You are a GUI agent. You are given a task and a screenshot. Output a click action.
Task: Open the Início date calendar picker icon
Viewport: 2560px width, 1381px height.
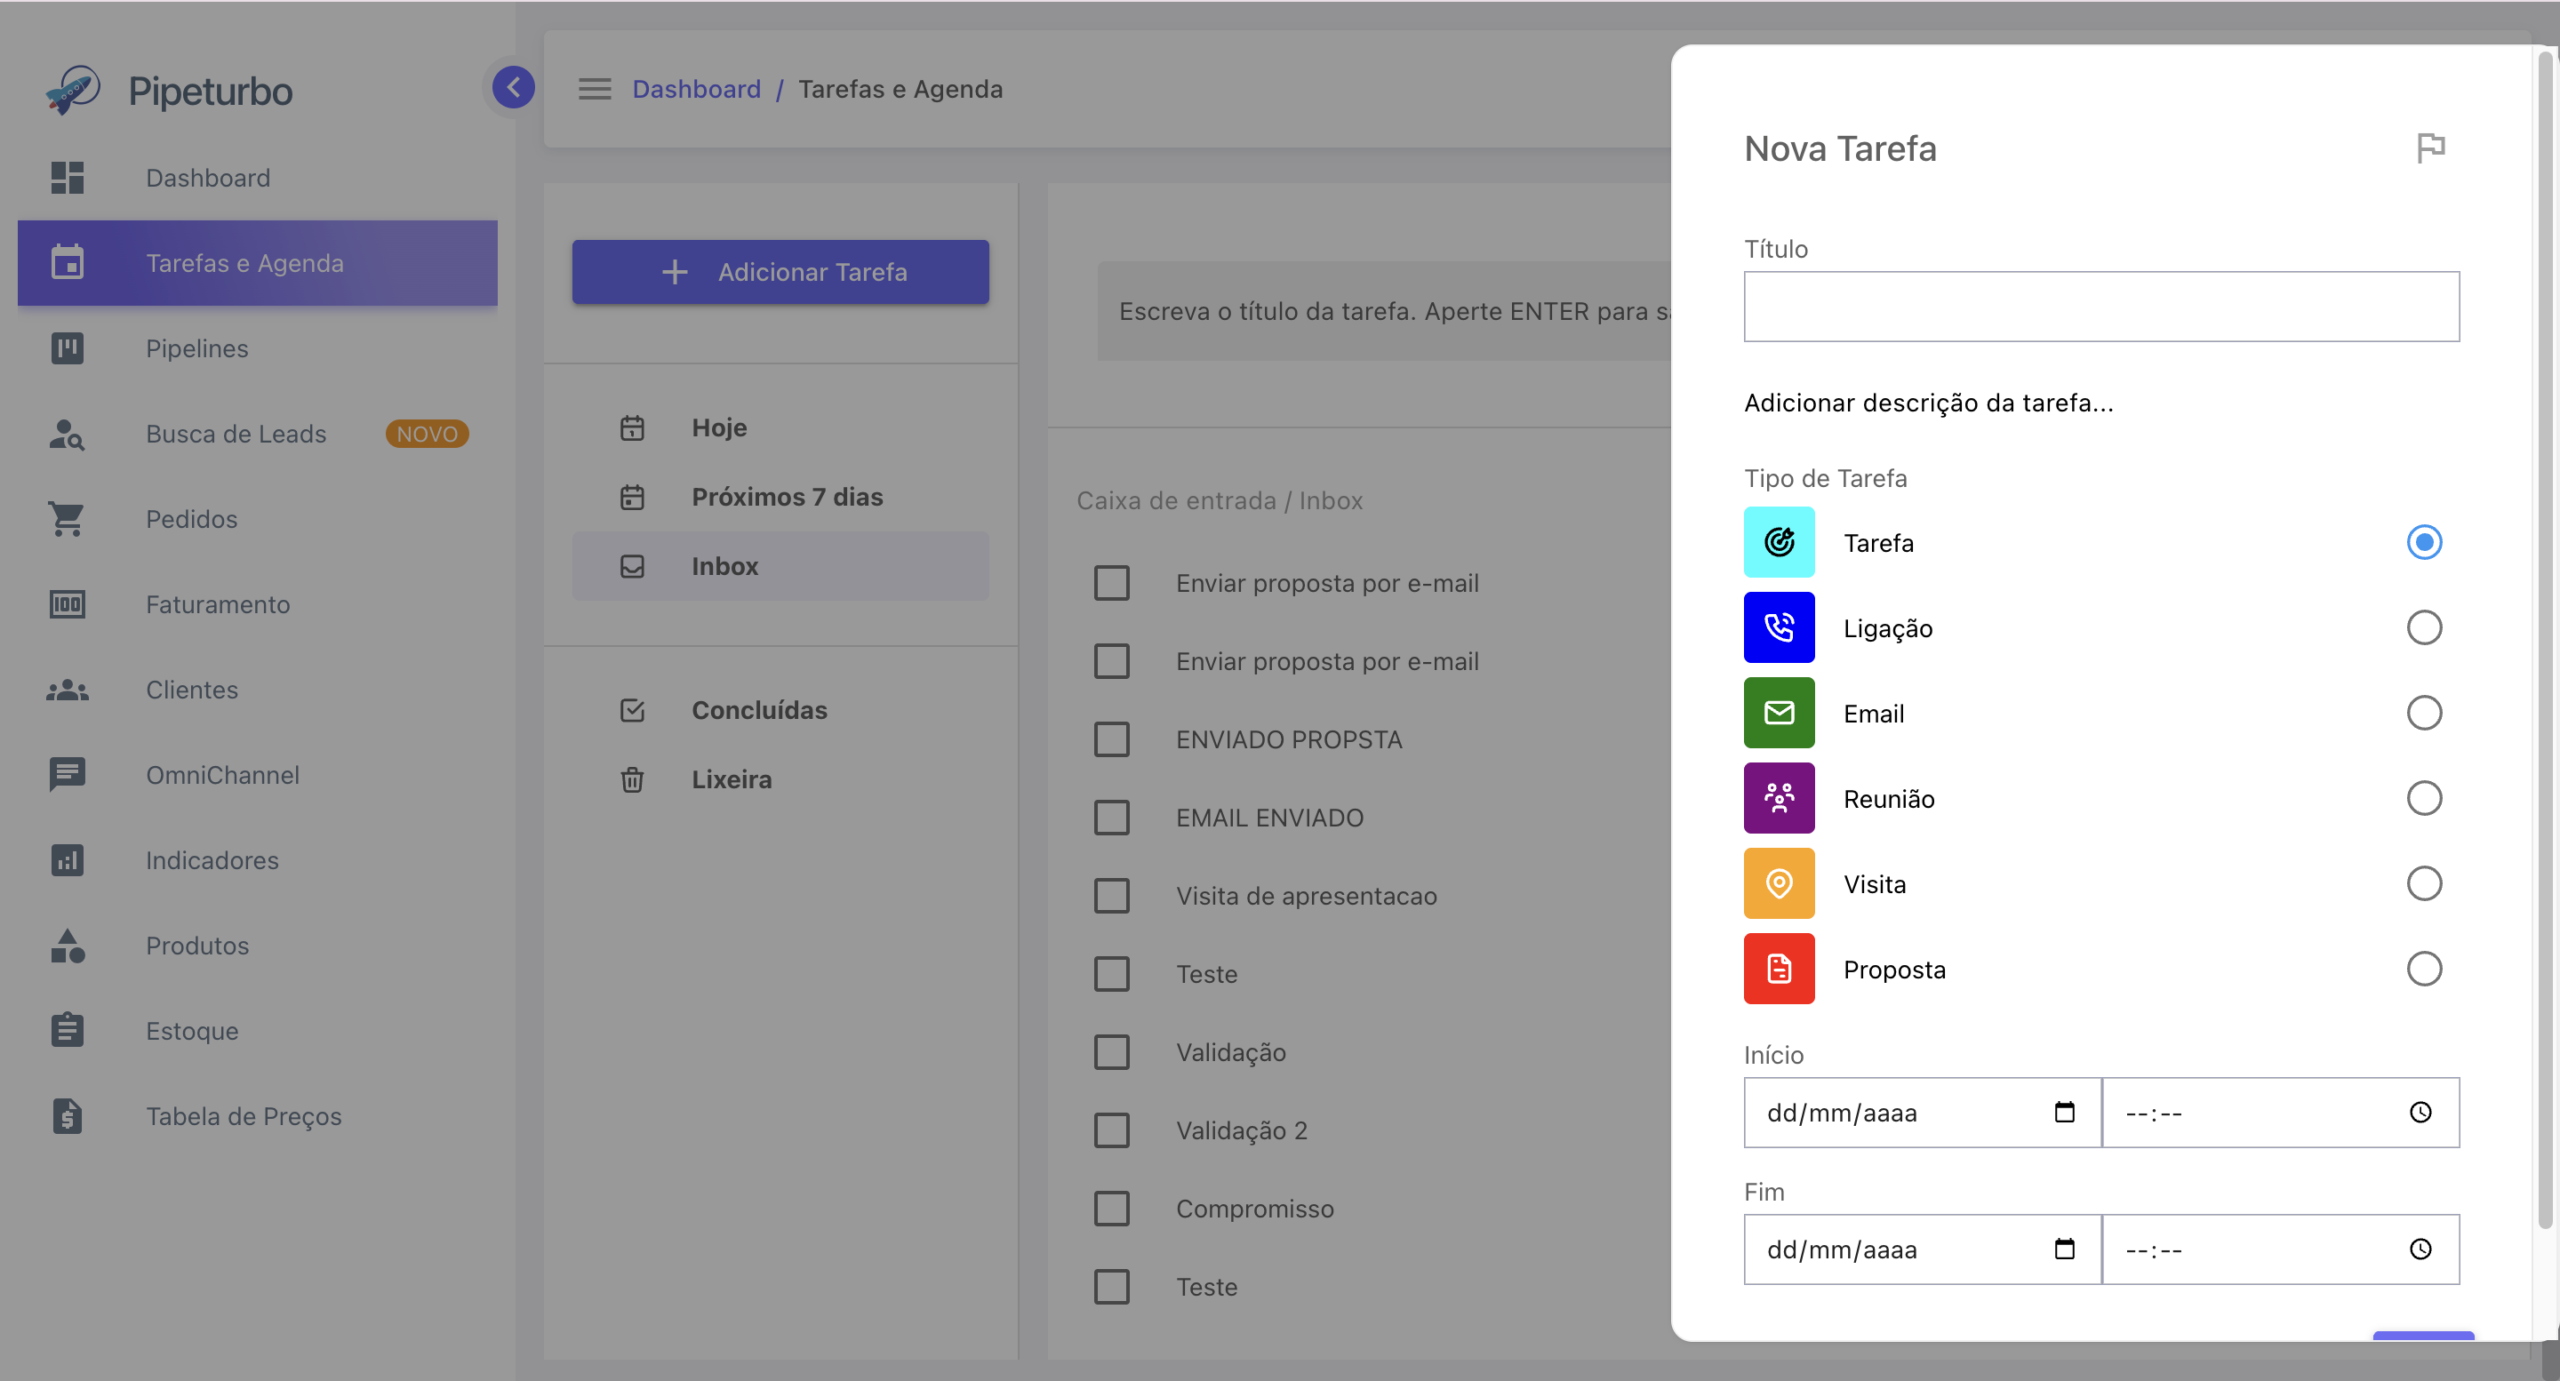2064,1112
